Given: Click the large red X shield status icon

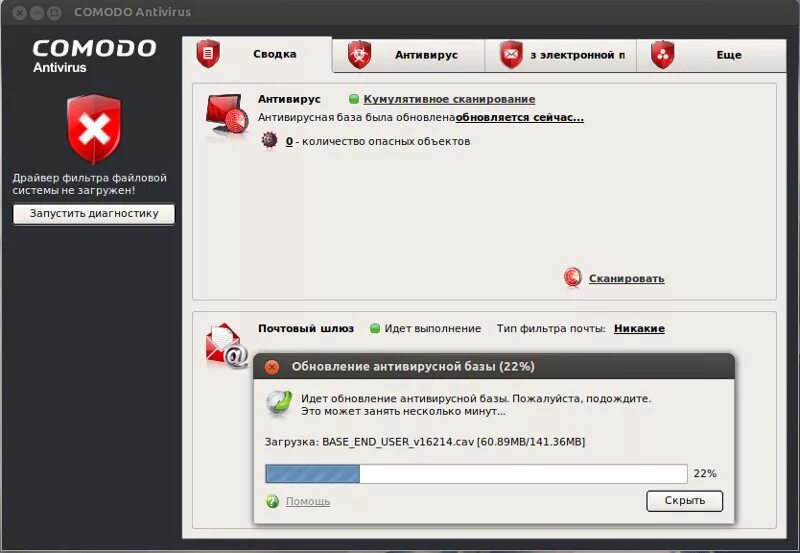Looking at the screenshot, I should click(x=94, y=129).
